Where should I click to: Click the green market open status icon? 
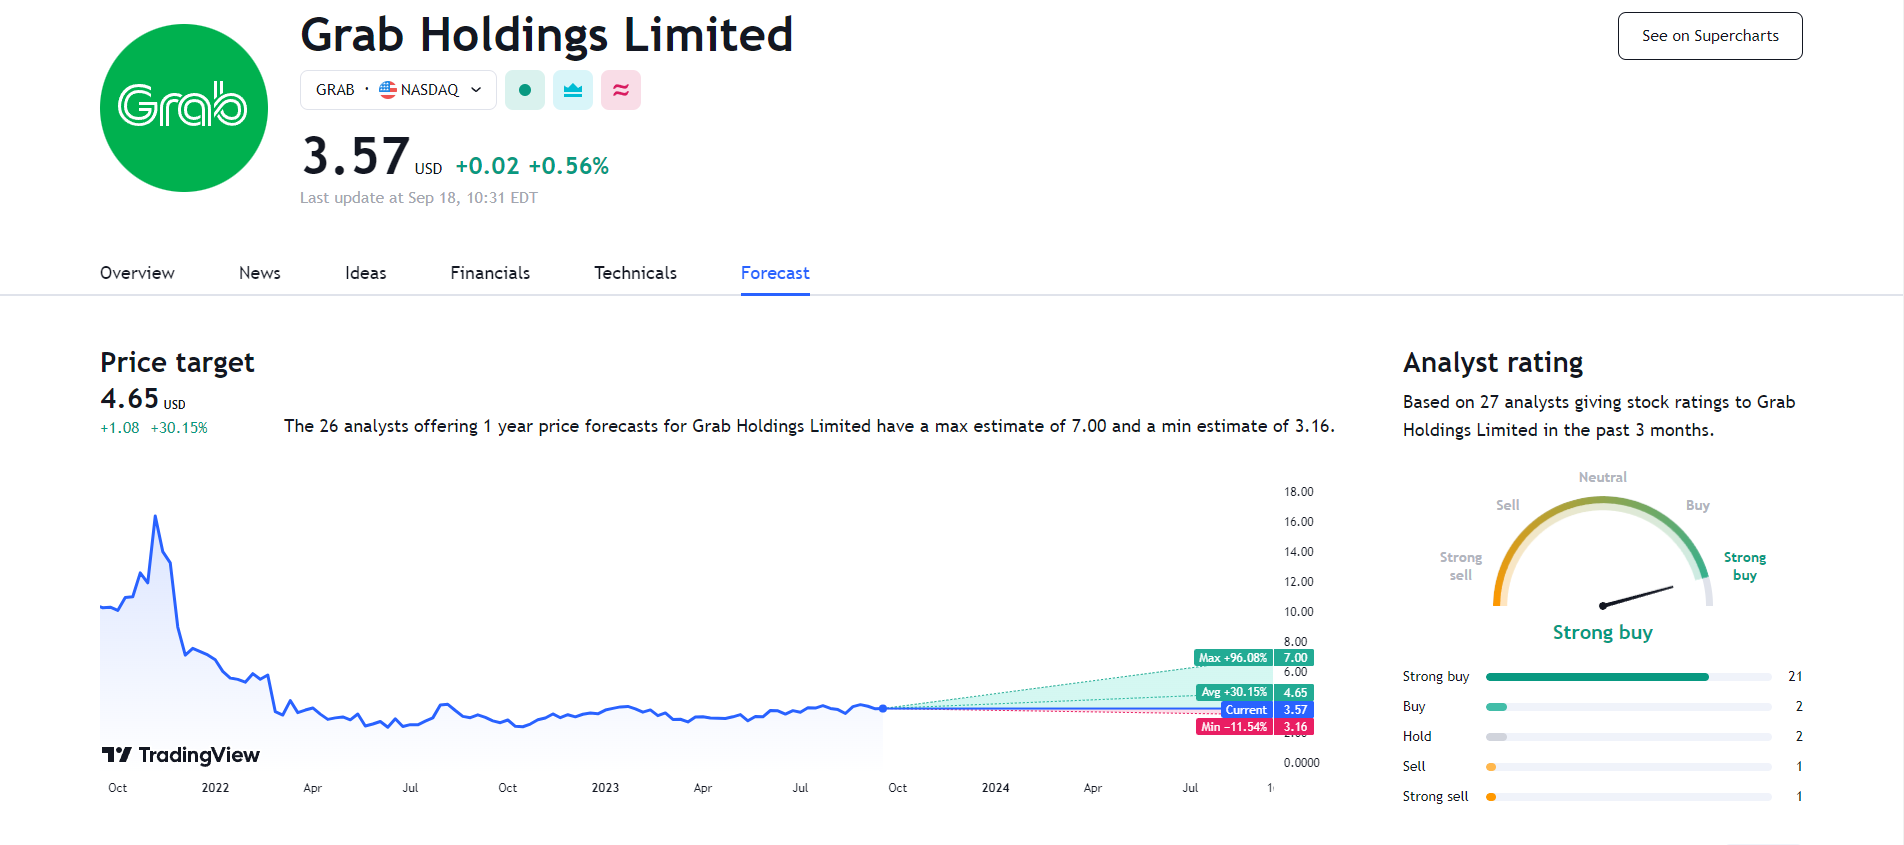524,90
